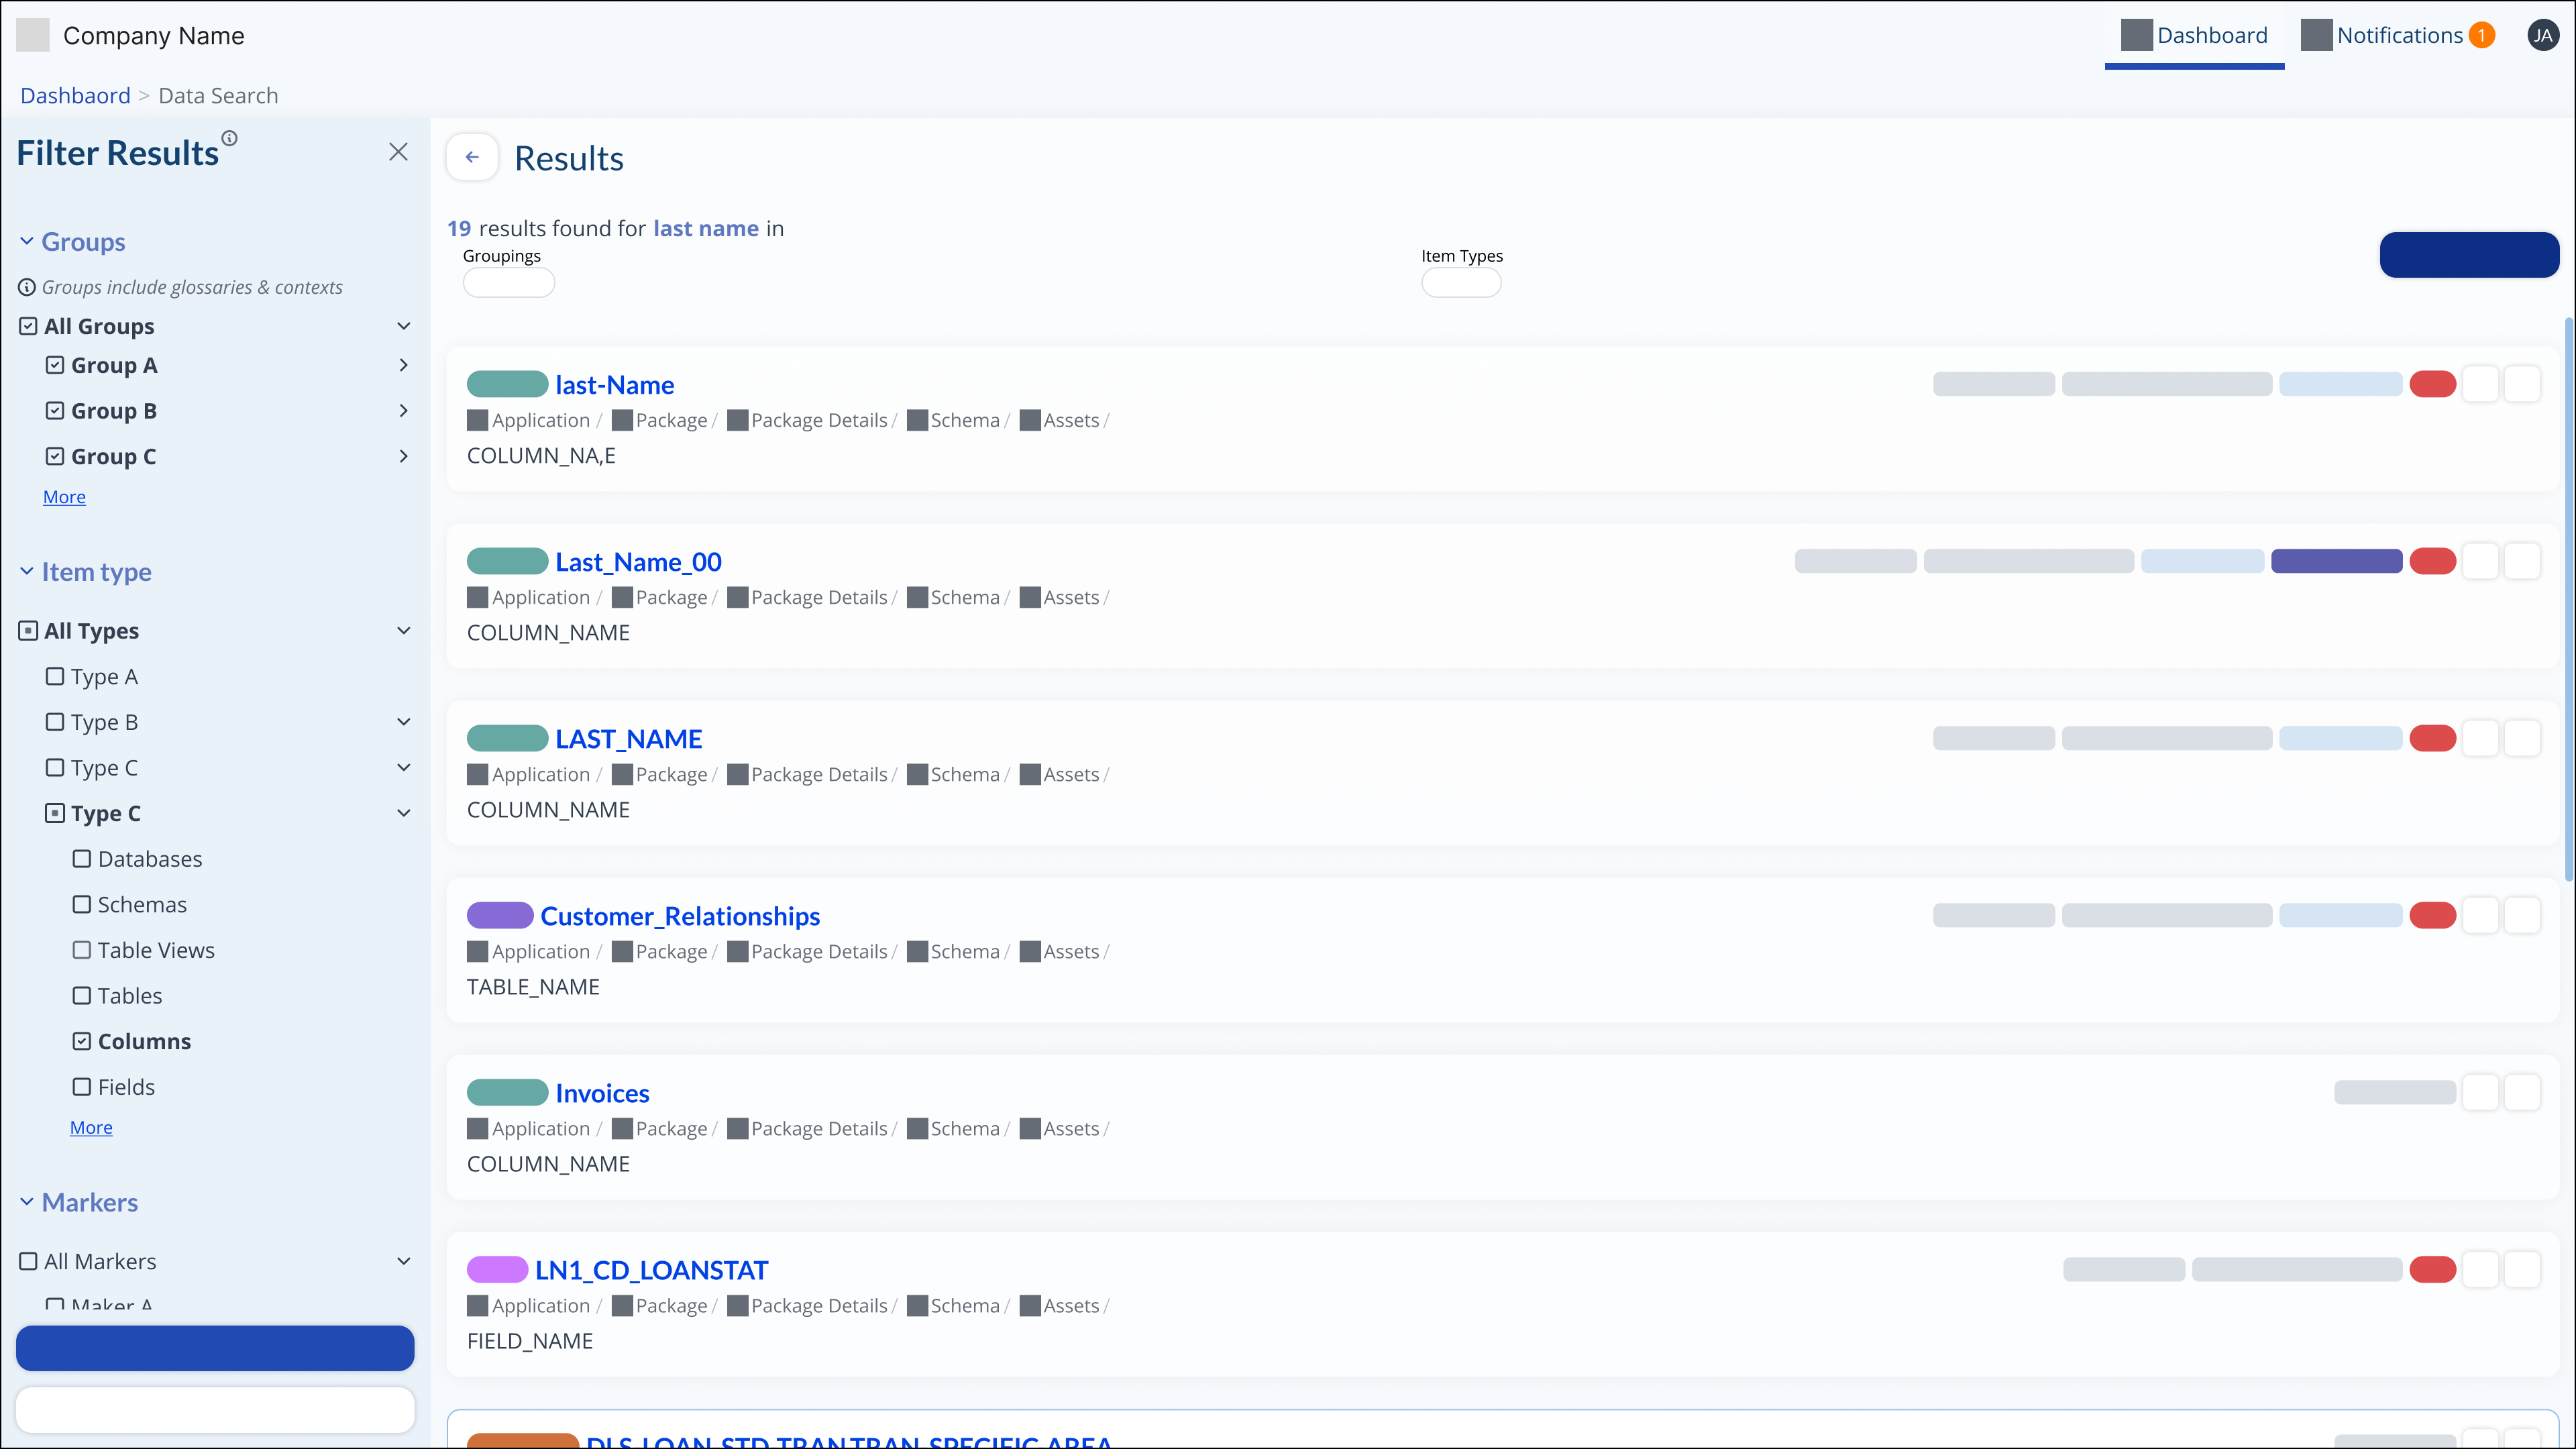Viewport: 2576px width, 1449px height.
Task: Uncheck the Columns checkbox
Action: [x=82, y=1041]
